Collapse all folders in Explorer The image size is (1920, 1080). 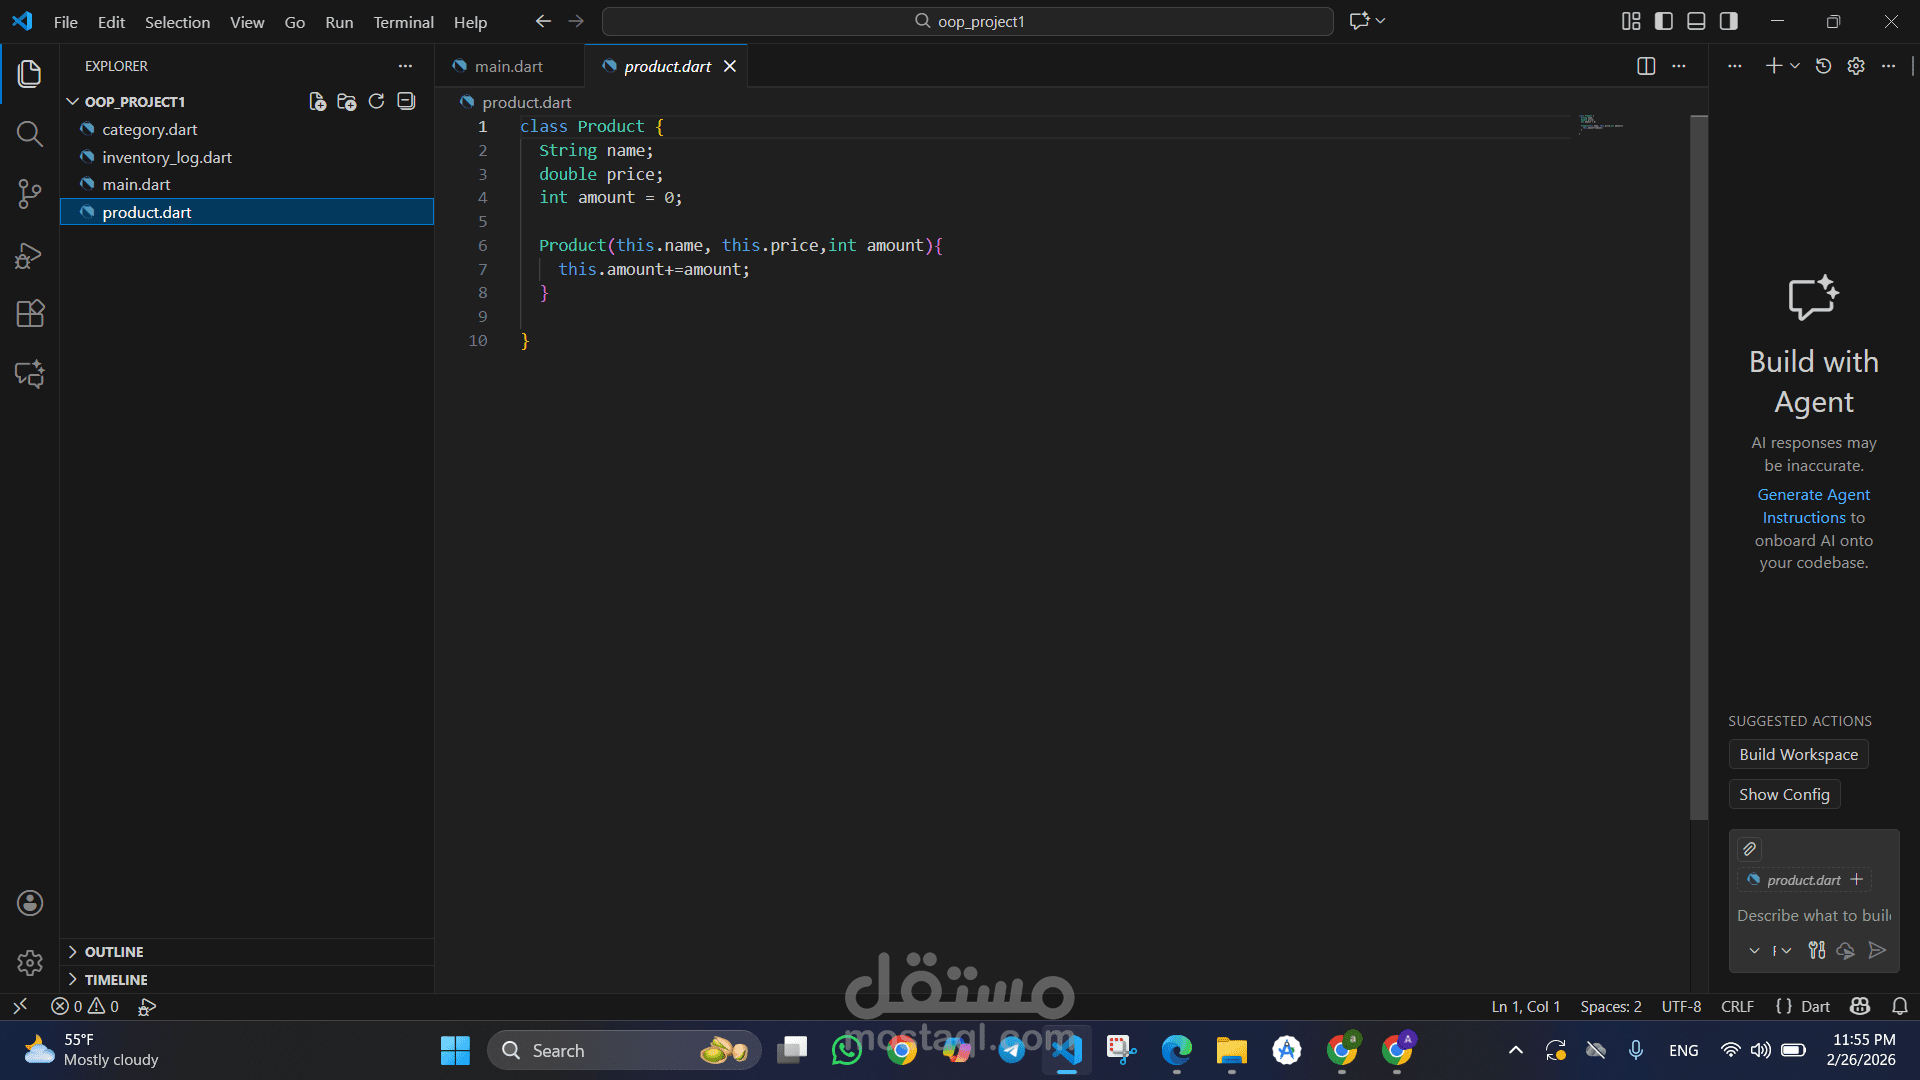pyautogui.click(x=406, y=101)
